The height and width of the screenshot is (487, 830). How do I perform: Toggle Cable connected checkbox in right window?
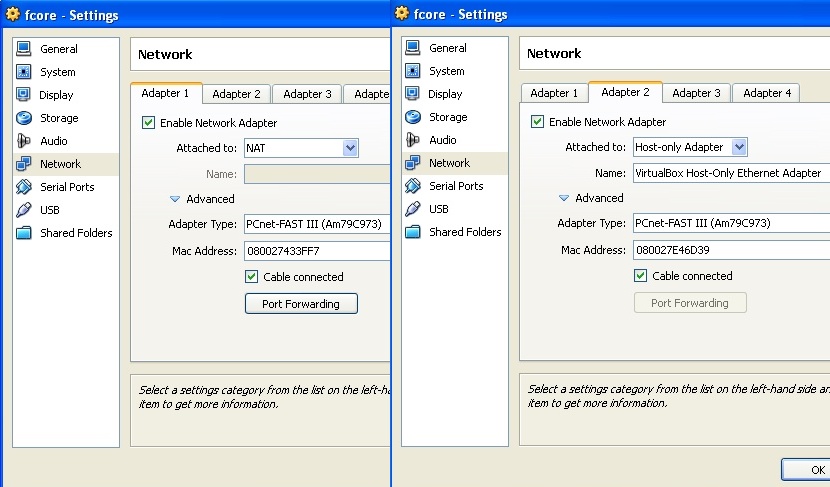click(x=640, y=276)
